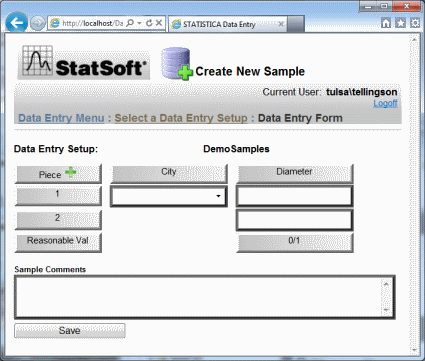This screenshot has height=361, width=425.
Task: Click the Create New Sample database icon
Action: coord(177,64)
